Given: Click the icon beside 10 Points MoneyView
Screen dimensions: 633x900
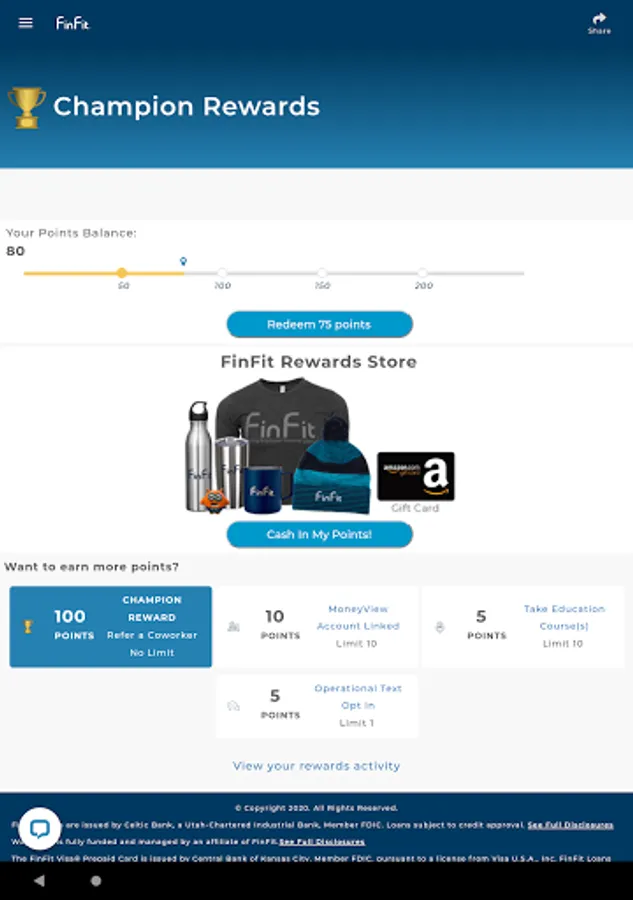Looking at the screenshot, I should click(x=233, y=626).
